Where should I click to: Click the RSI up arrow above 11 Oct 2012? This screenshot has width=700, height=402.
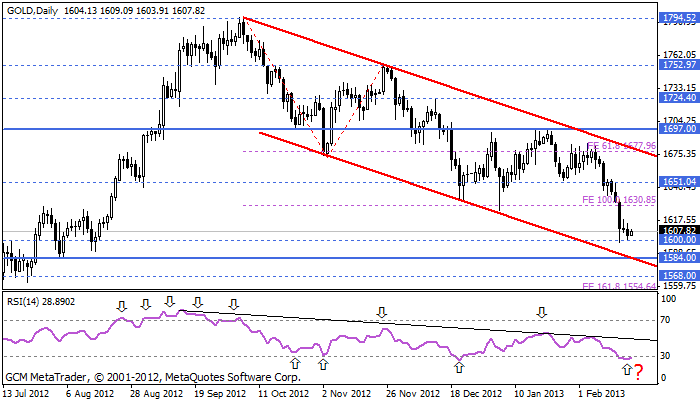click(x=295, y=362)
